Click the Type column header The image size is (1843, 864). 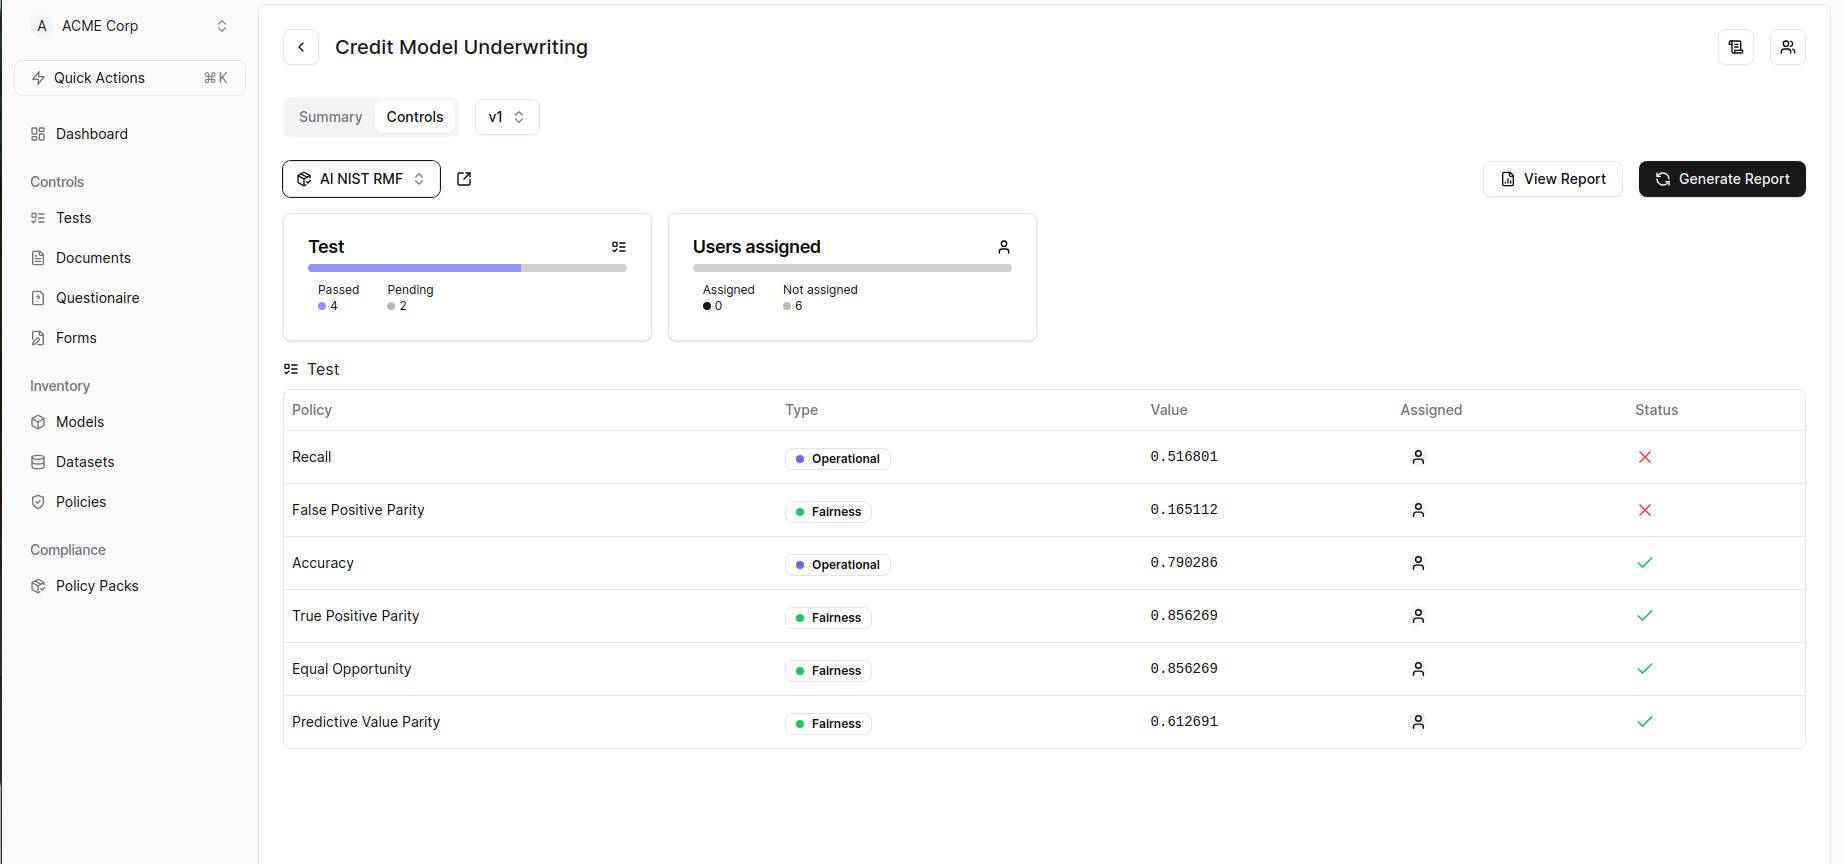(x=801, y=410)
